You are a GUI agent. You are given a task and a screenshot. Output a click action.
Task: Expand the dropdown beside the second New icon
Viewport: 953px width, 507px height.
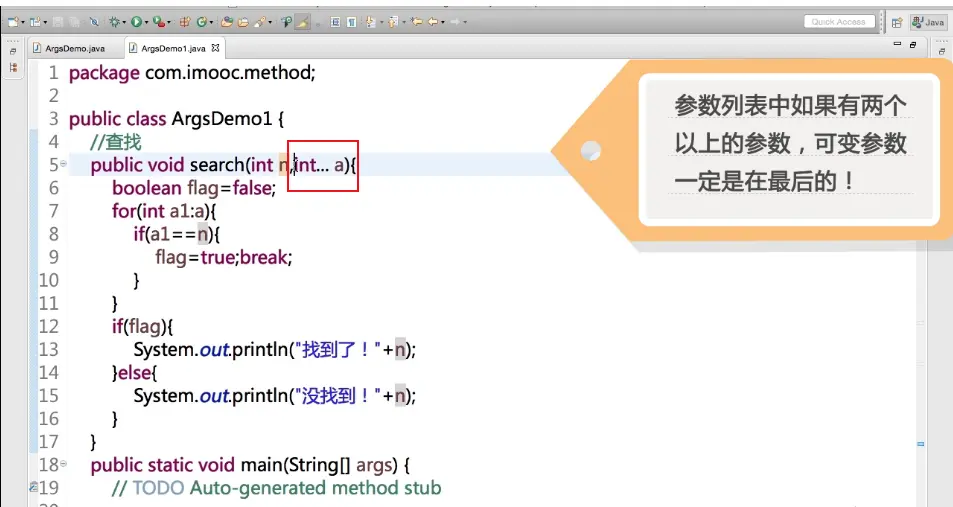[45, 22]
